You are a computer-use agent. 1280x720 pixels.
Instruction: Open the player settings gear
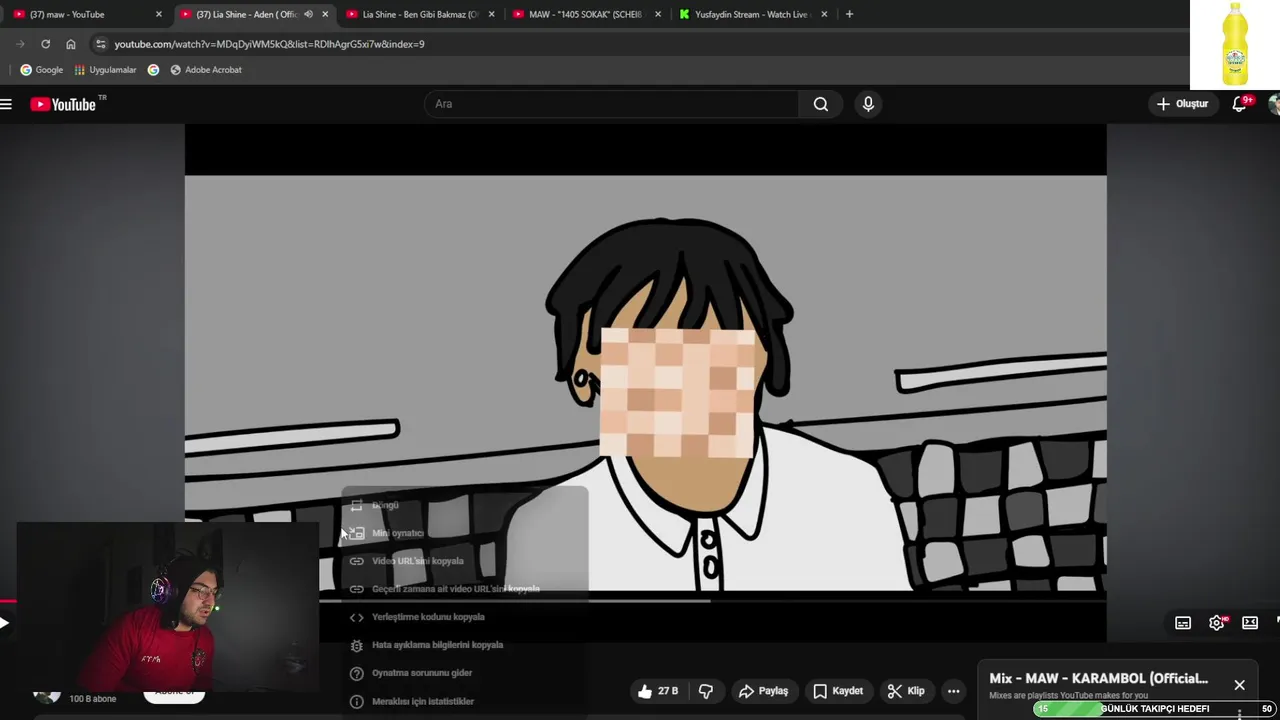pyautogui.click(x=1217, y=623)
